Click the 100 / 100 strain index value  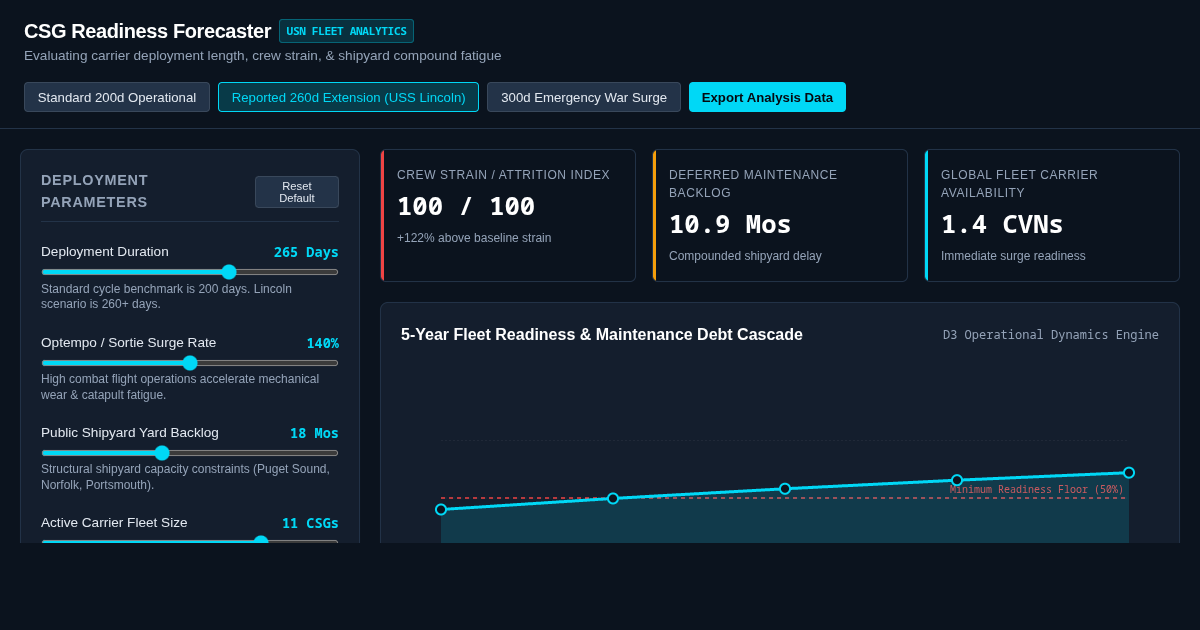tap(466, 206)
